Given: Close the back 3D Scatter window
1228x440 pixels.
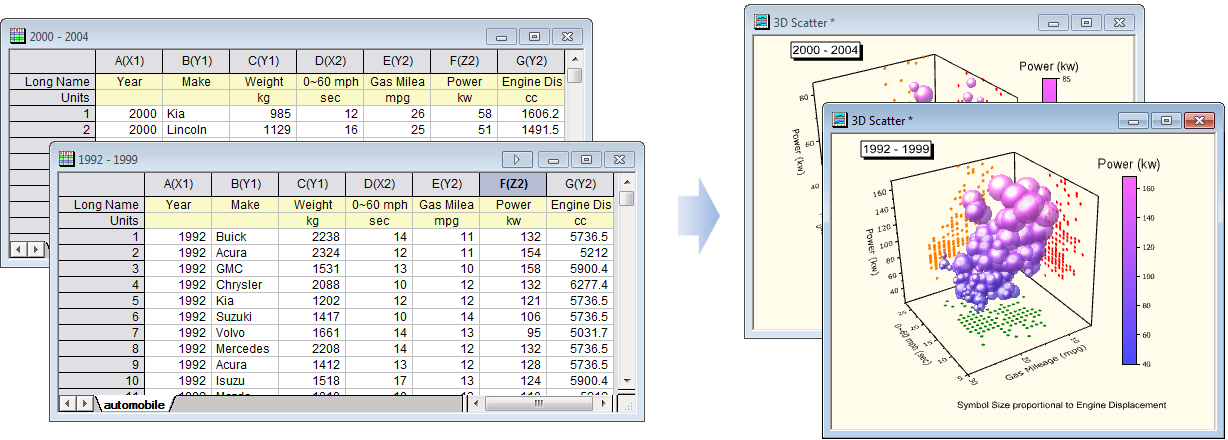Looking at the screenshot, I should pyautogui.click(x=1120, y=21).
